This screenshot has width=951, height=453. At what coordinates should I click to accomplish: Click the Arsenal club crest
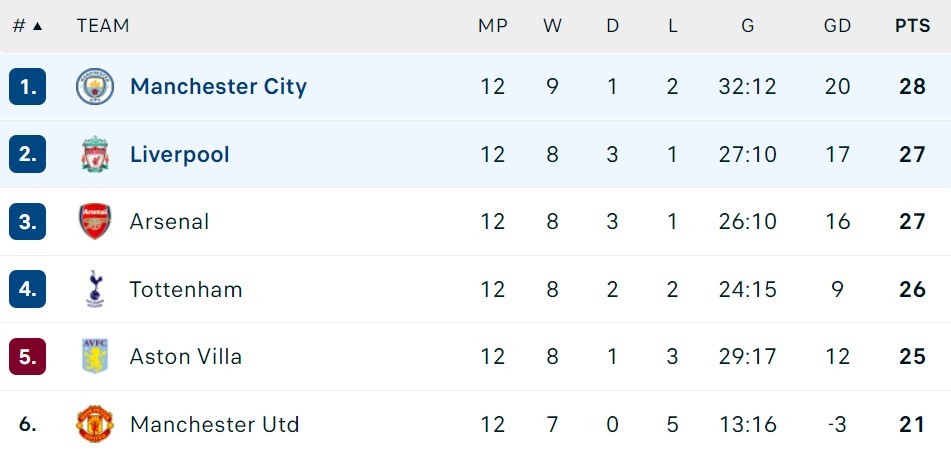point(95,221)
